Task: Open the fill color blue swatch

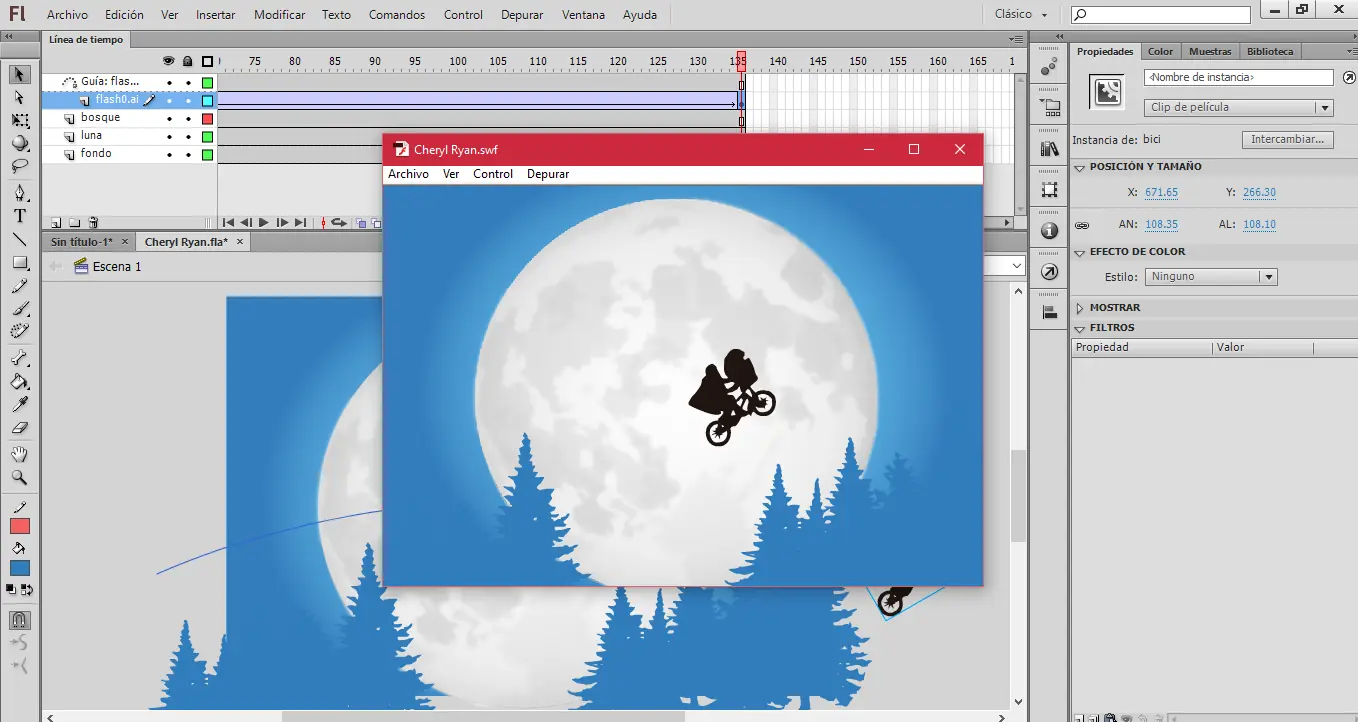Action: [x=20, y=568]
